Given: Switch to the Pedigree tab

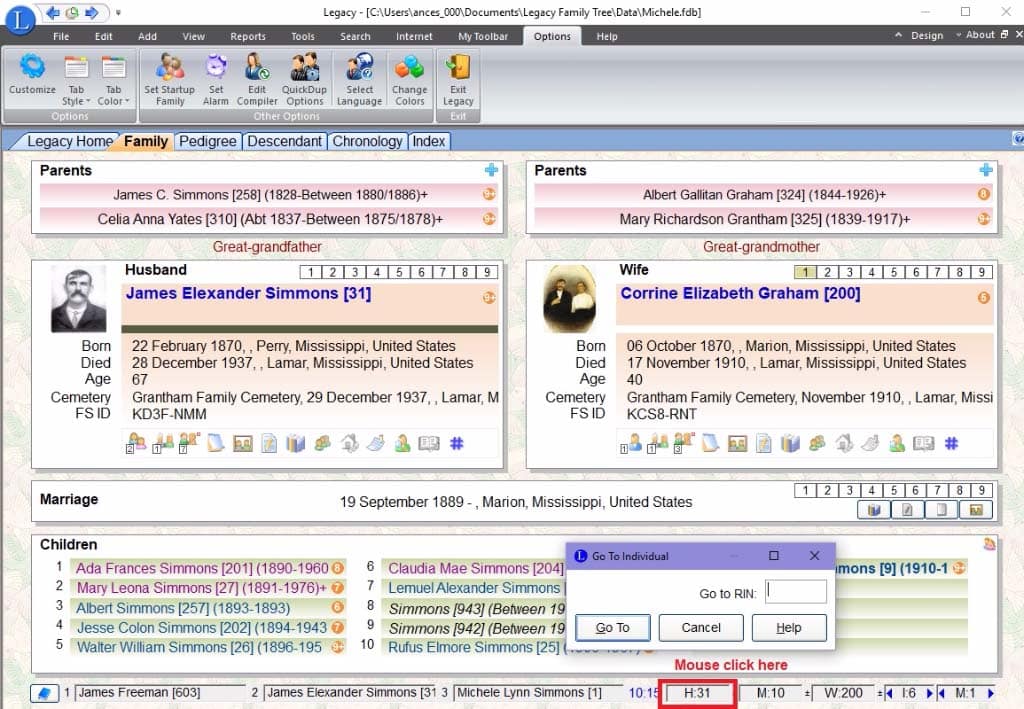Looking at the screenshot, I should coord(208,141).
